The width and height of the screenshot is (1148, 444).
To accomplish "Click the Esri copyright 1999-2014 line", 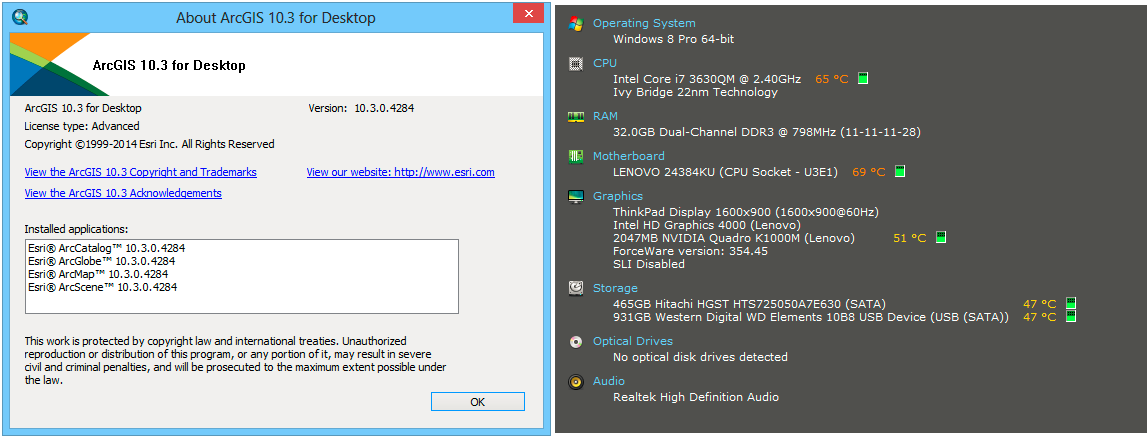I will pos(149,144).
